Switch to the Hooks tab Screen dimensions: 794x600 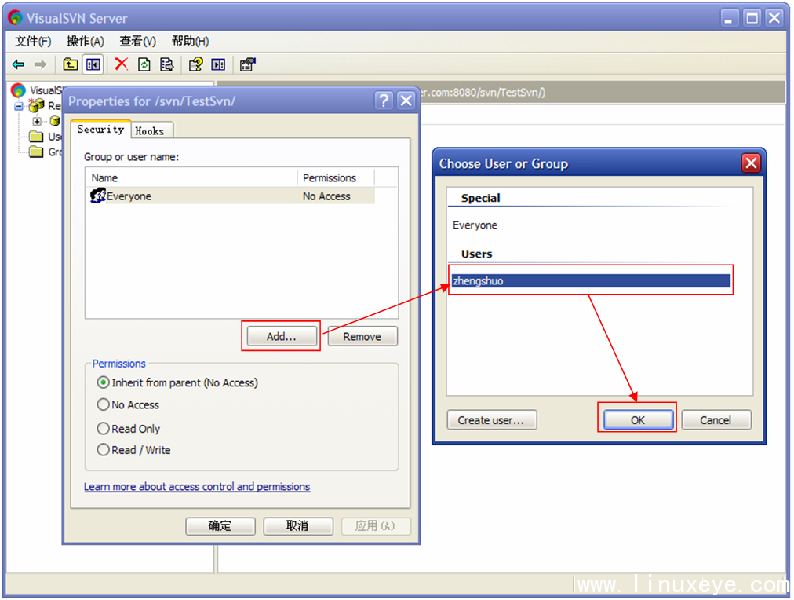[150, 131]
